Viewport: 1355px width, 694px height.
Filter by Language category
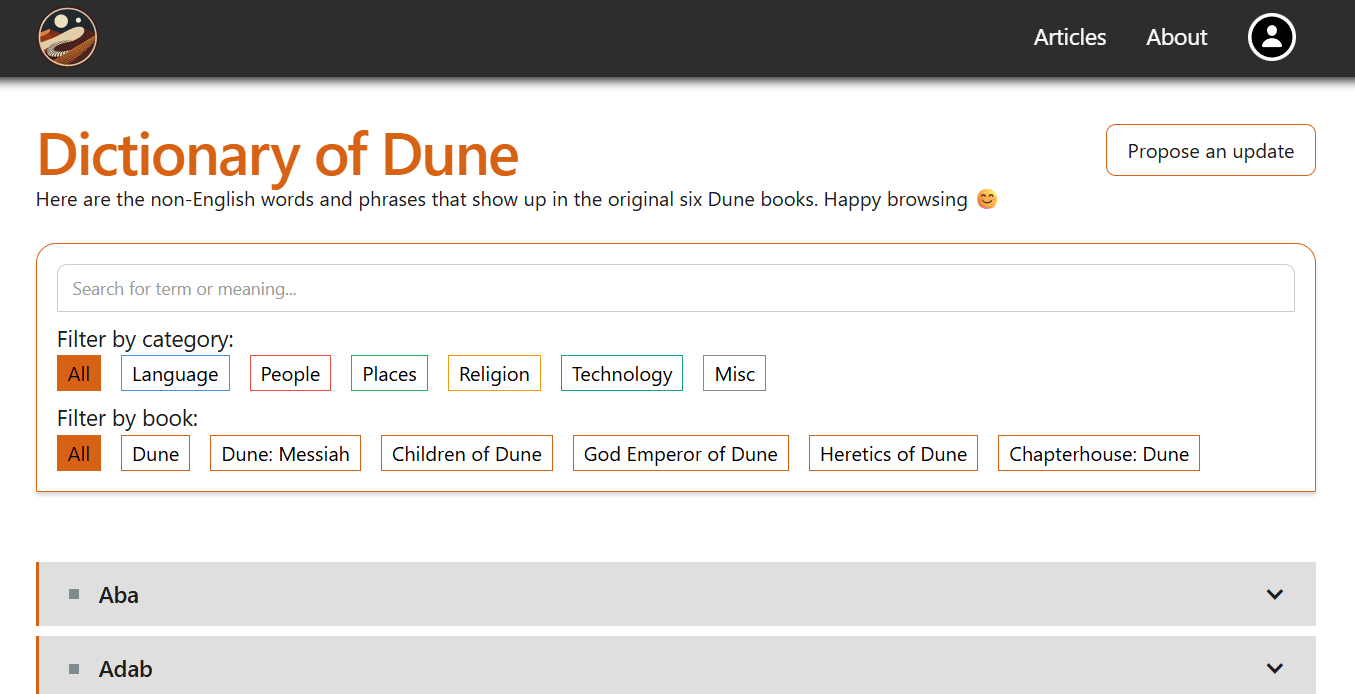pyautogui.click(x=175, y=373)
